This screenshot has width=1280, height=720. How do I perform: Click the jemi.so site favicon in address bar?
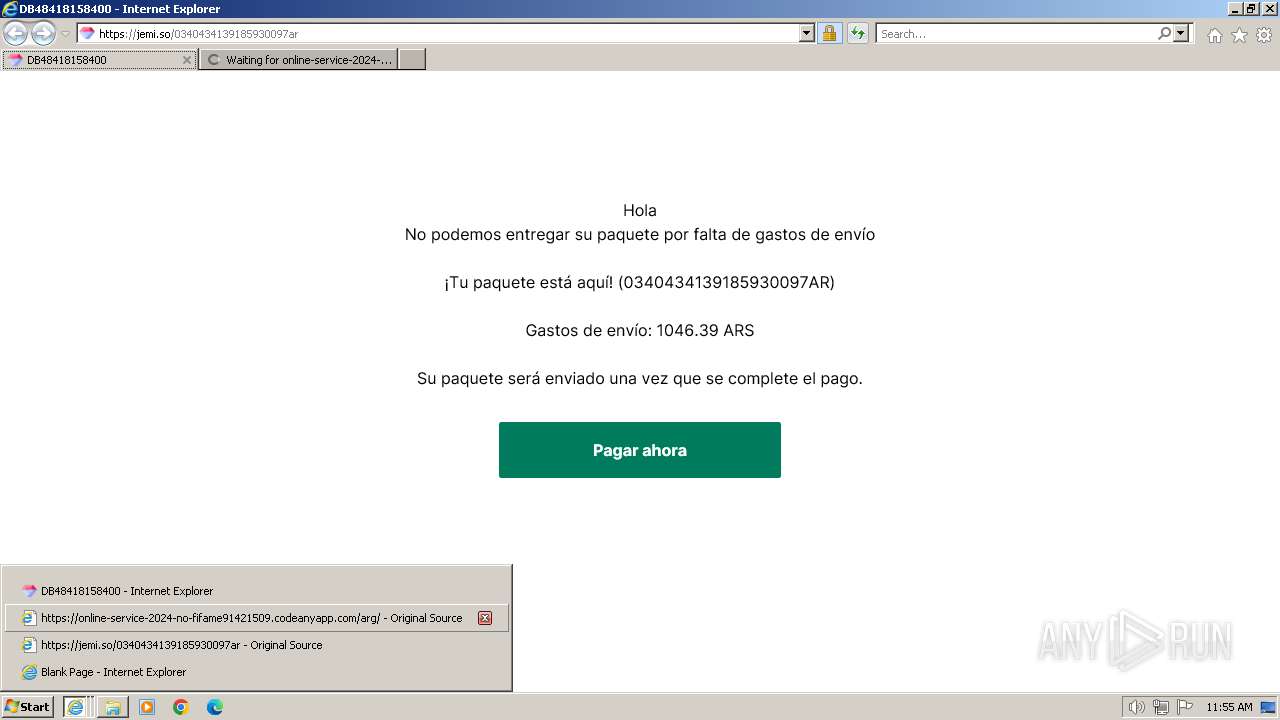coord(87,34)
